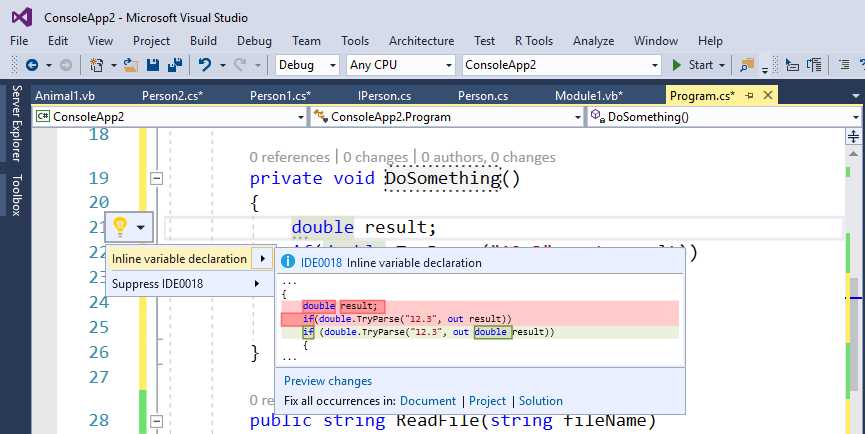Image resolution: width=865 pixels, height=434 pixels.
Task: Open the Team menu
Action: pos(306,41)
